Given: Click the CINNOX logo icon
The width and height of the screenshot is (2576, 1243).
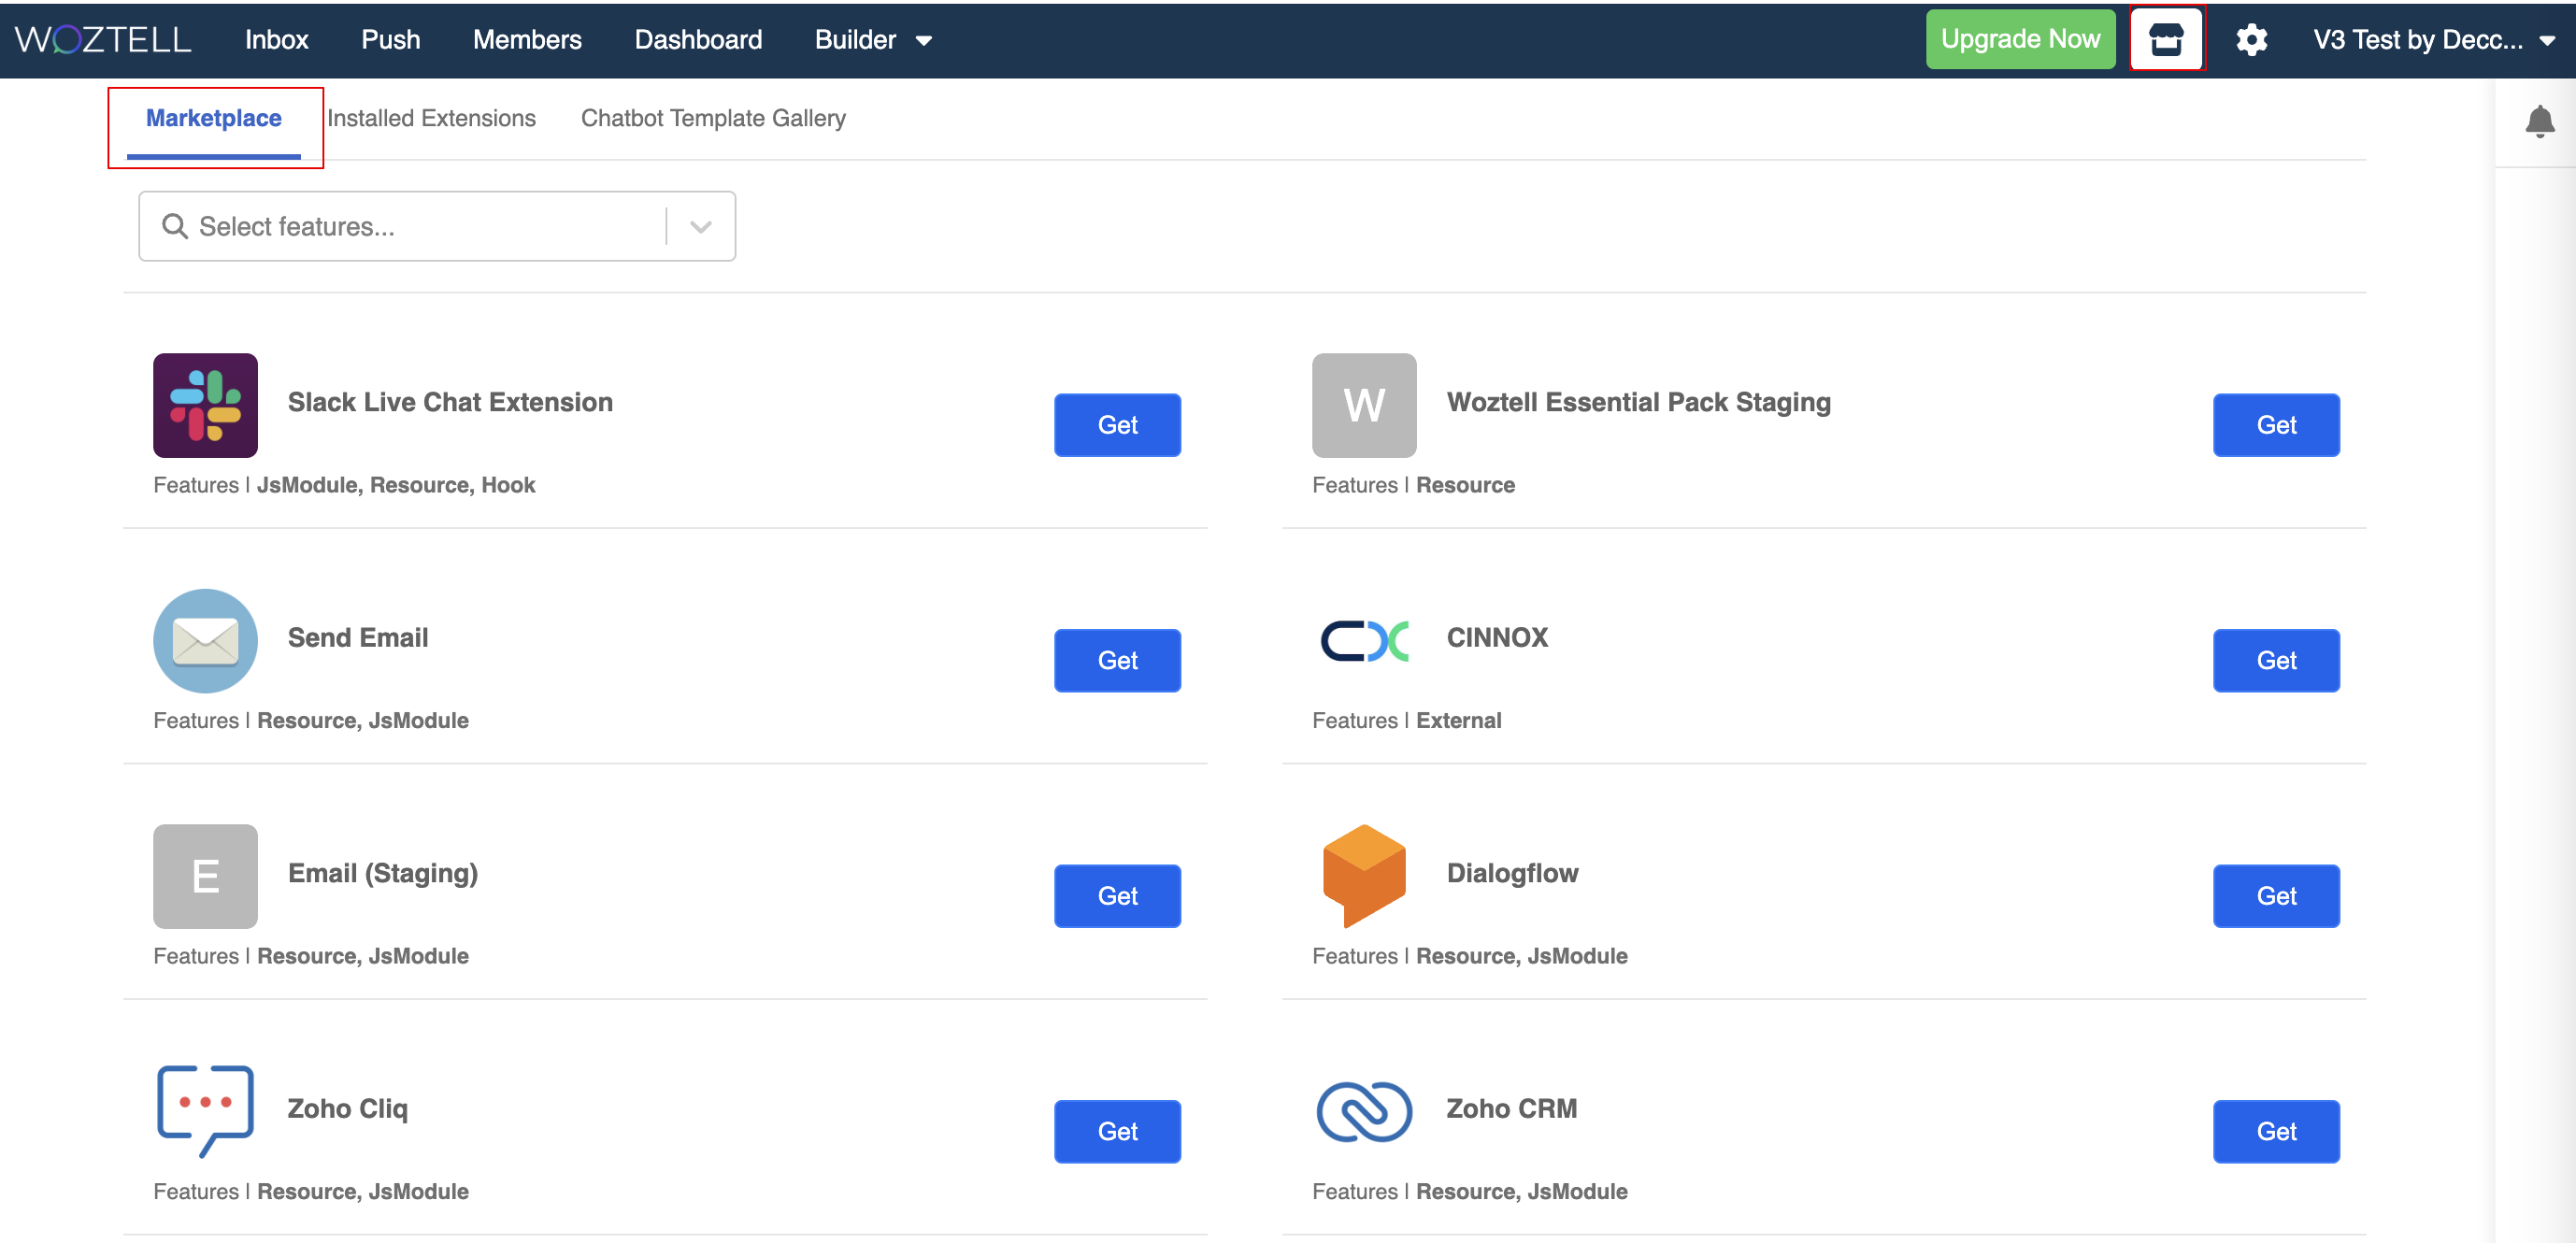Looking at the screenshot, I should (x=1363, y=640).
